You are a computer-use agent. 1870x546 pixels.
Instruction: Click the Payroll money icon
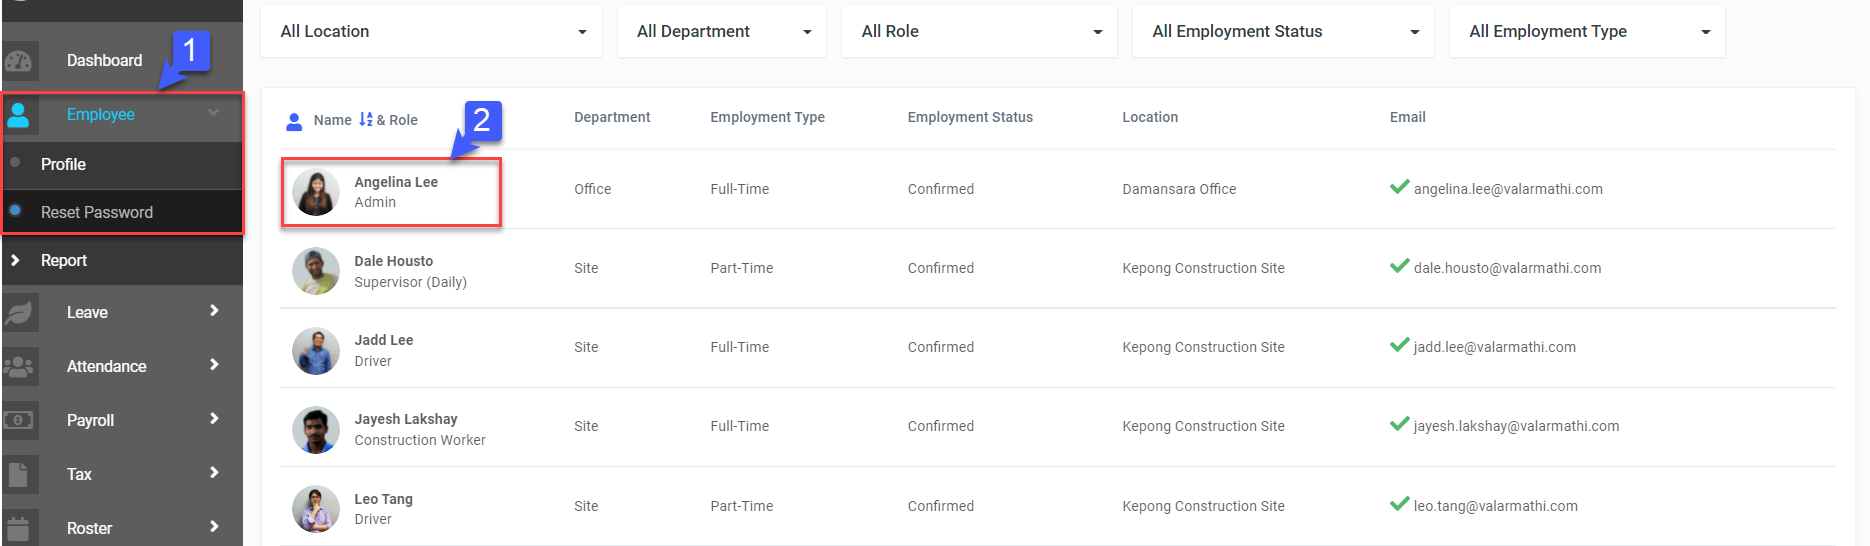coord(19,420)
